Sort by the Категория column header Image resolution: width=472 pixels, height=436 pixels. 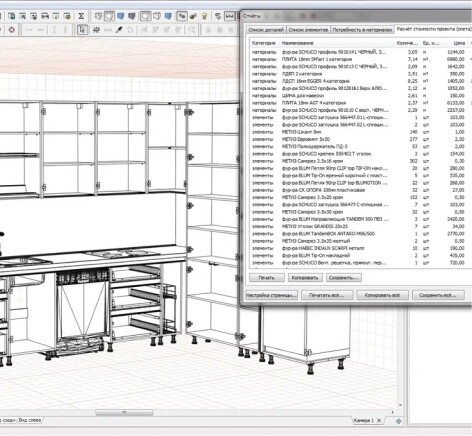[x=264, y=43]
